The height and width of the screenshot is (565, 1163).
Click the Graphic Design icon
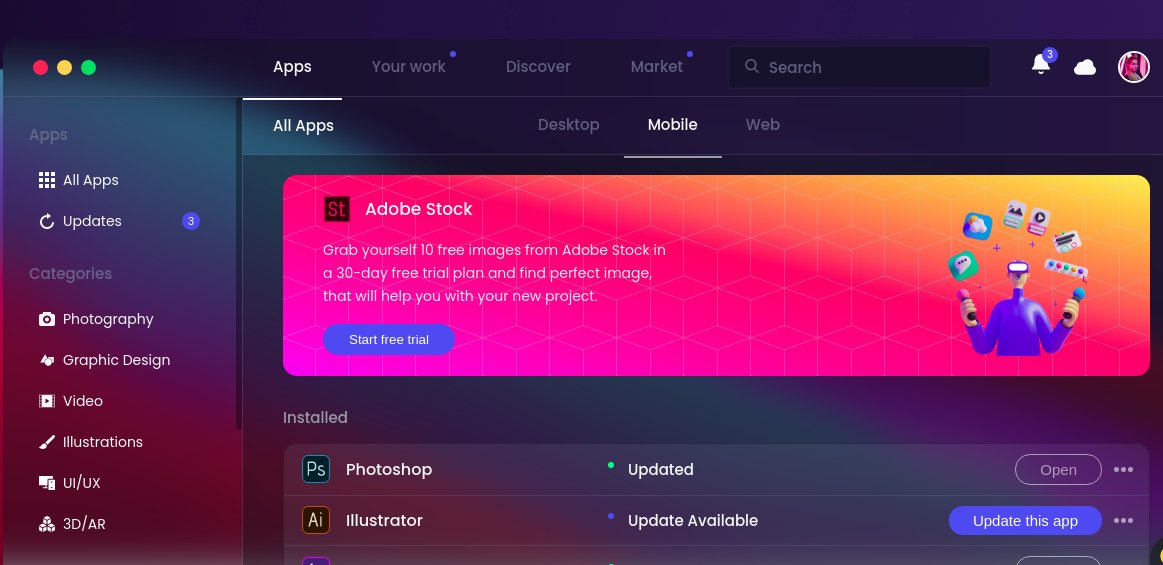[x=47, y=360]
